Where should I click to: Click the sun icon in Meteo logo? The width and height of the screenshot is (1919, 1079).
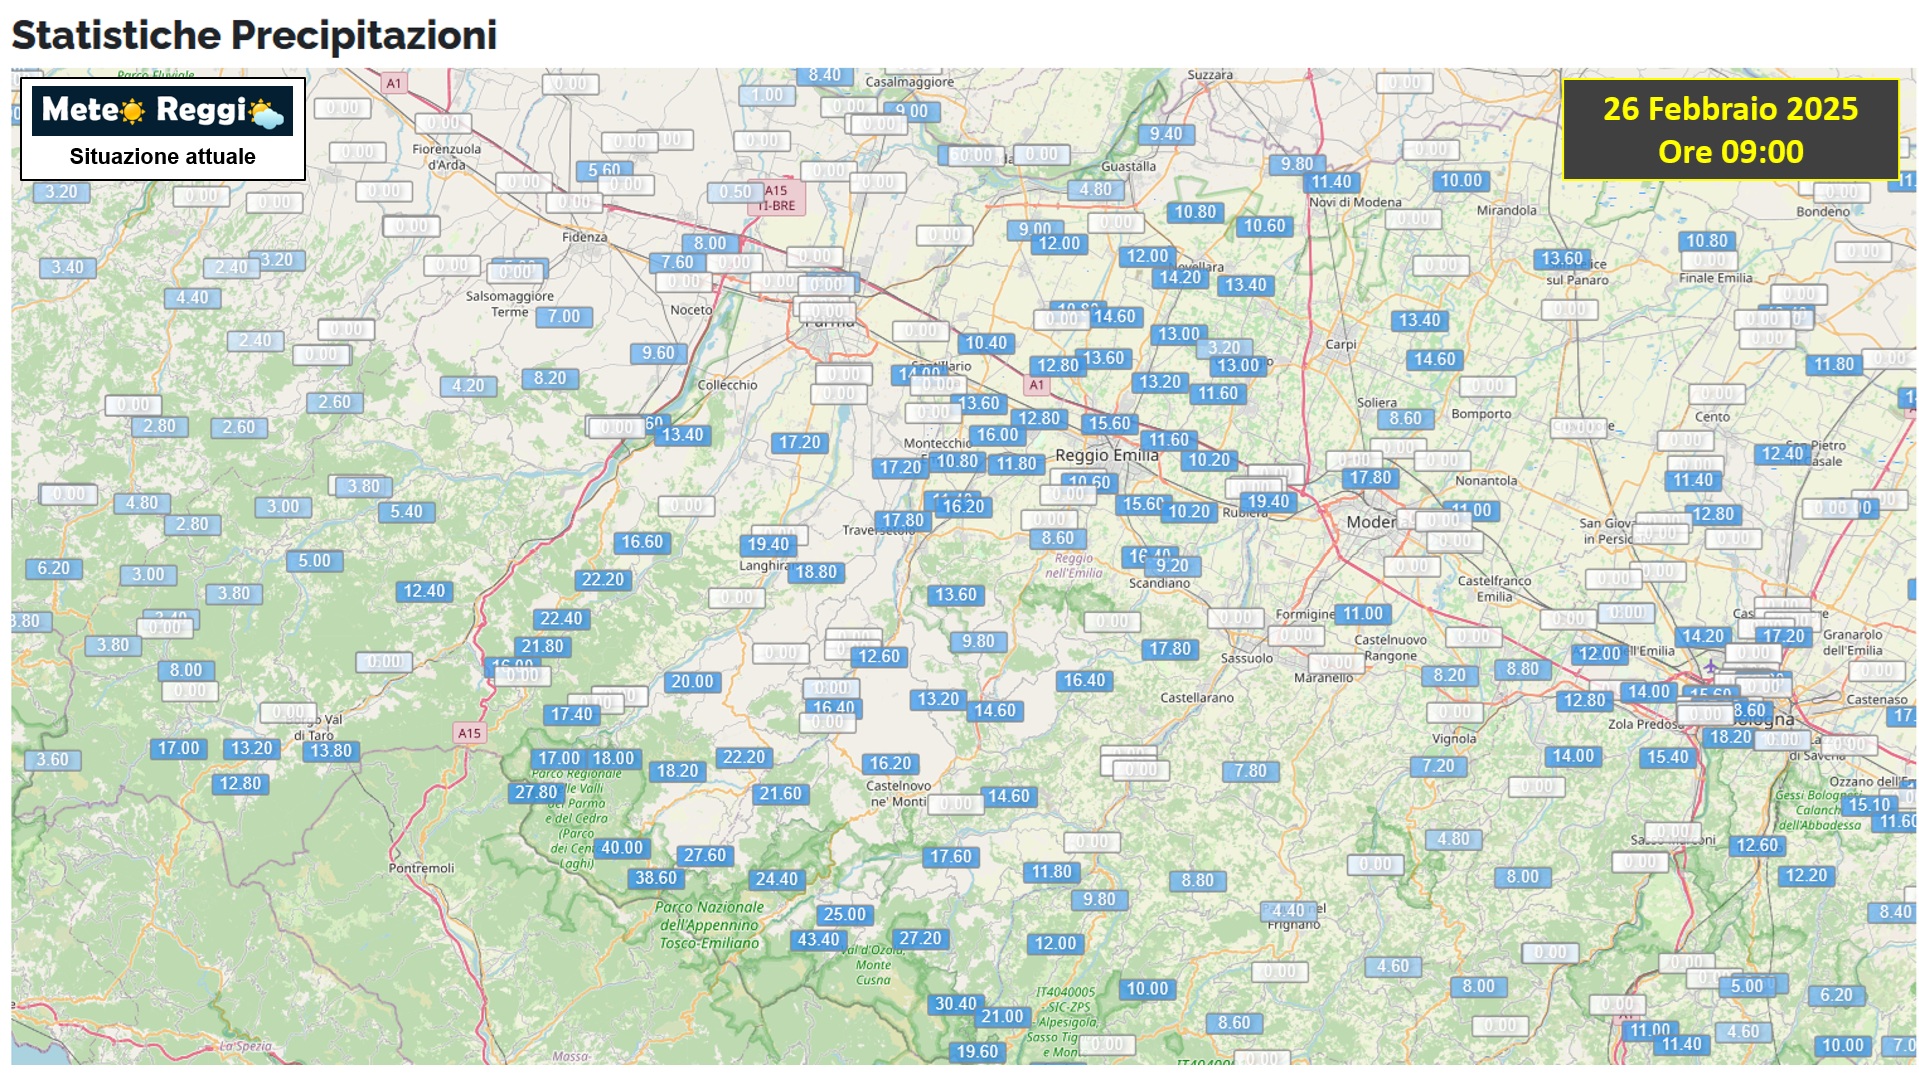pos(132,111)
